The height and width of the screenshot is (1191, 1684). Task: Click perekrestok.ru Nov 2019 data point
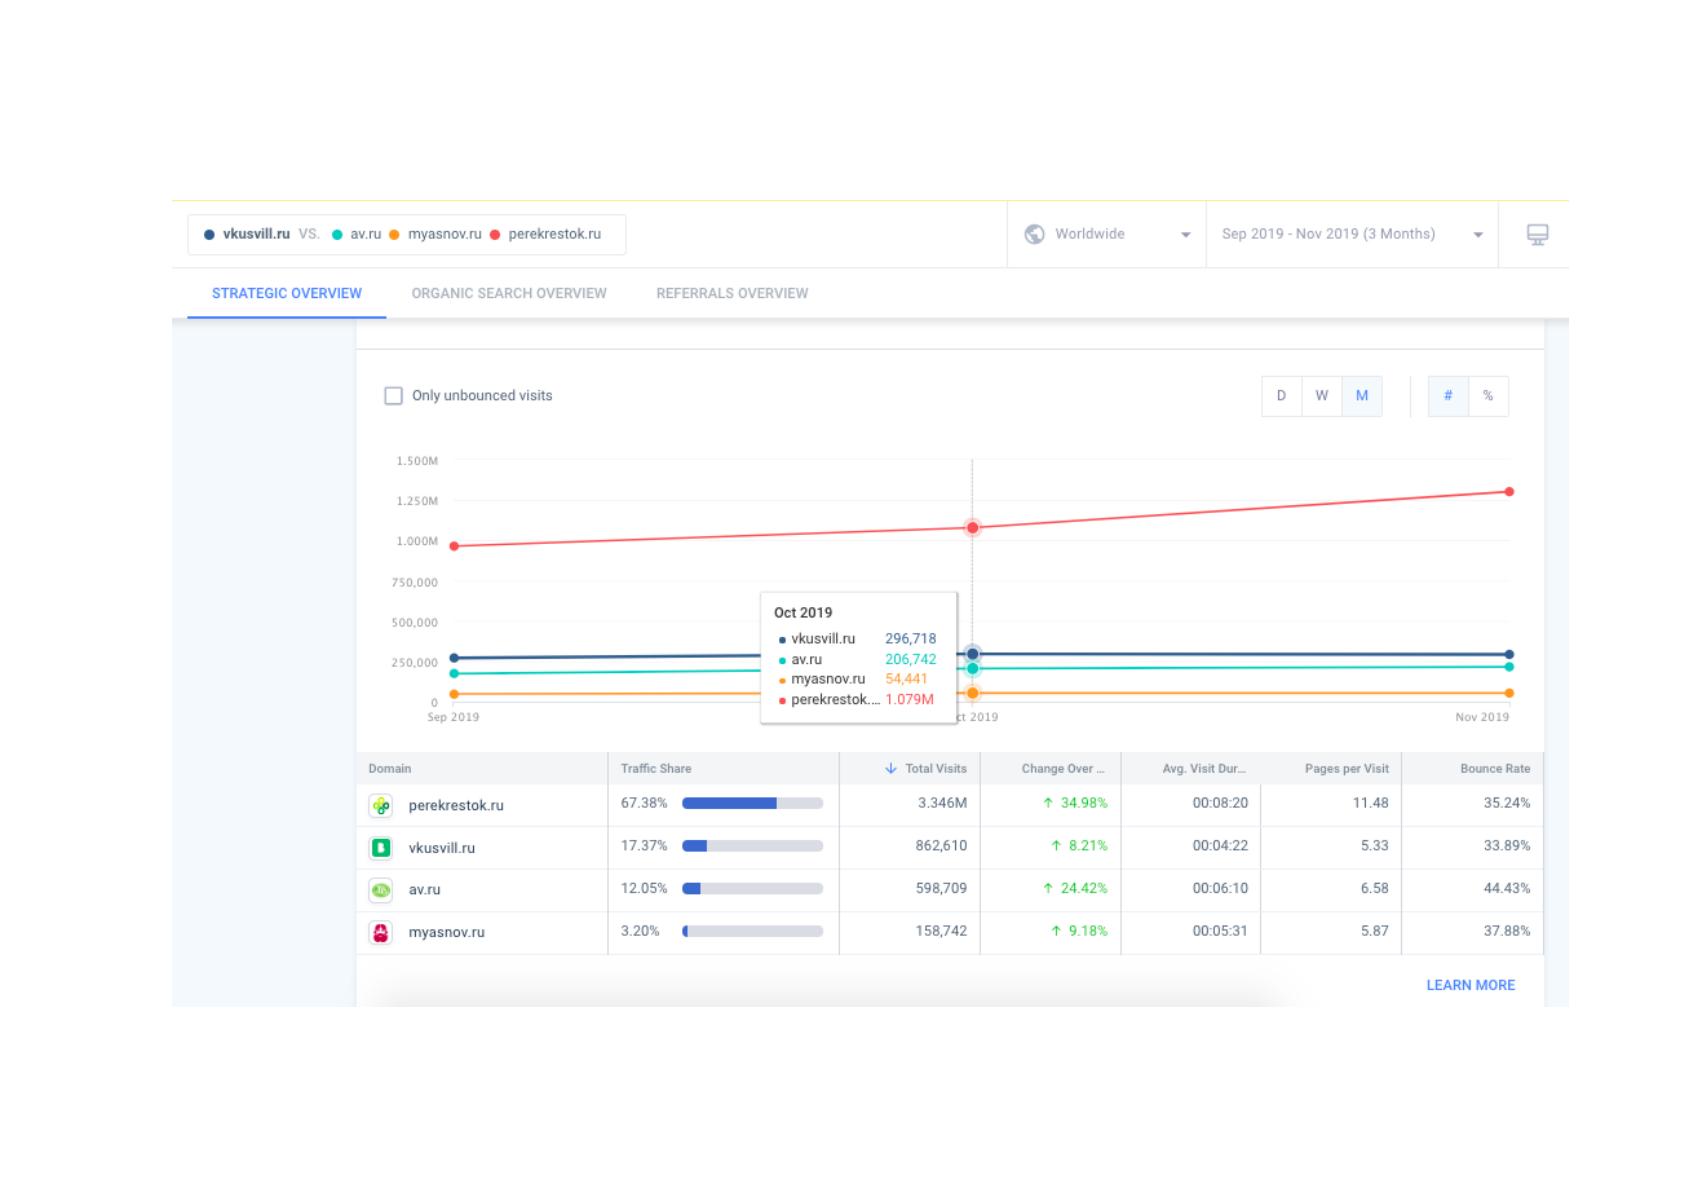(1509, 492)
